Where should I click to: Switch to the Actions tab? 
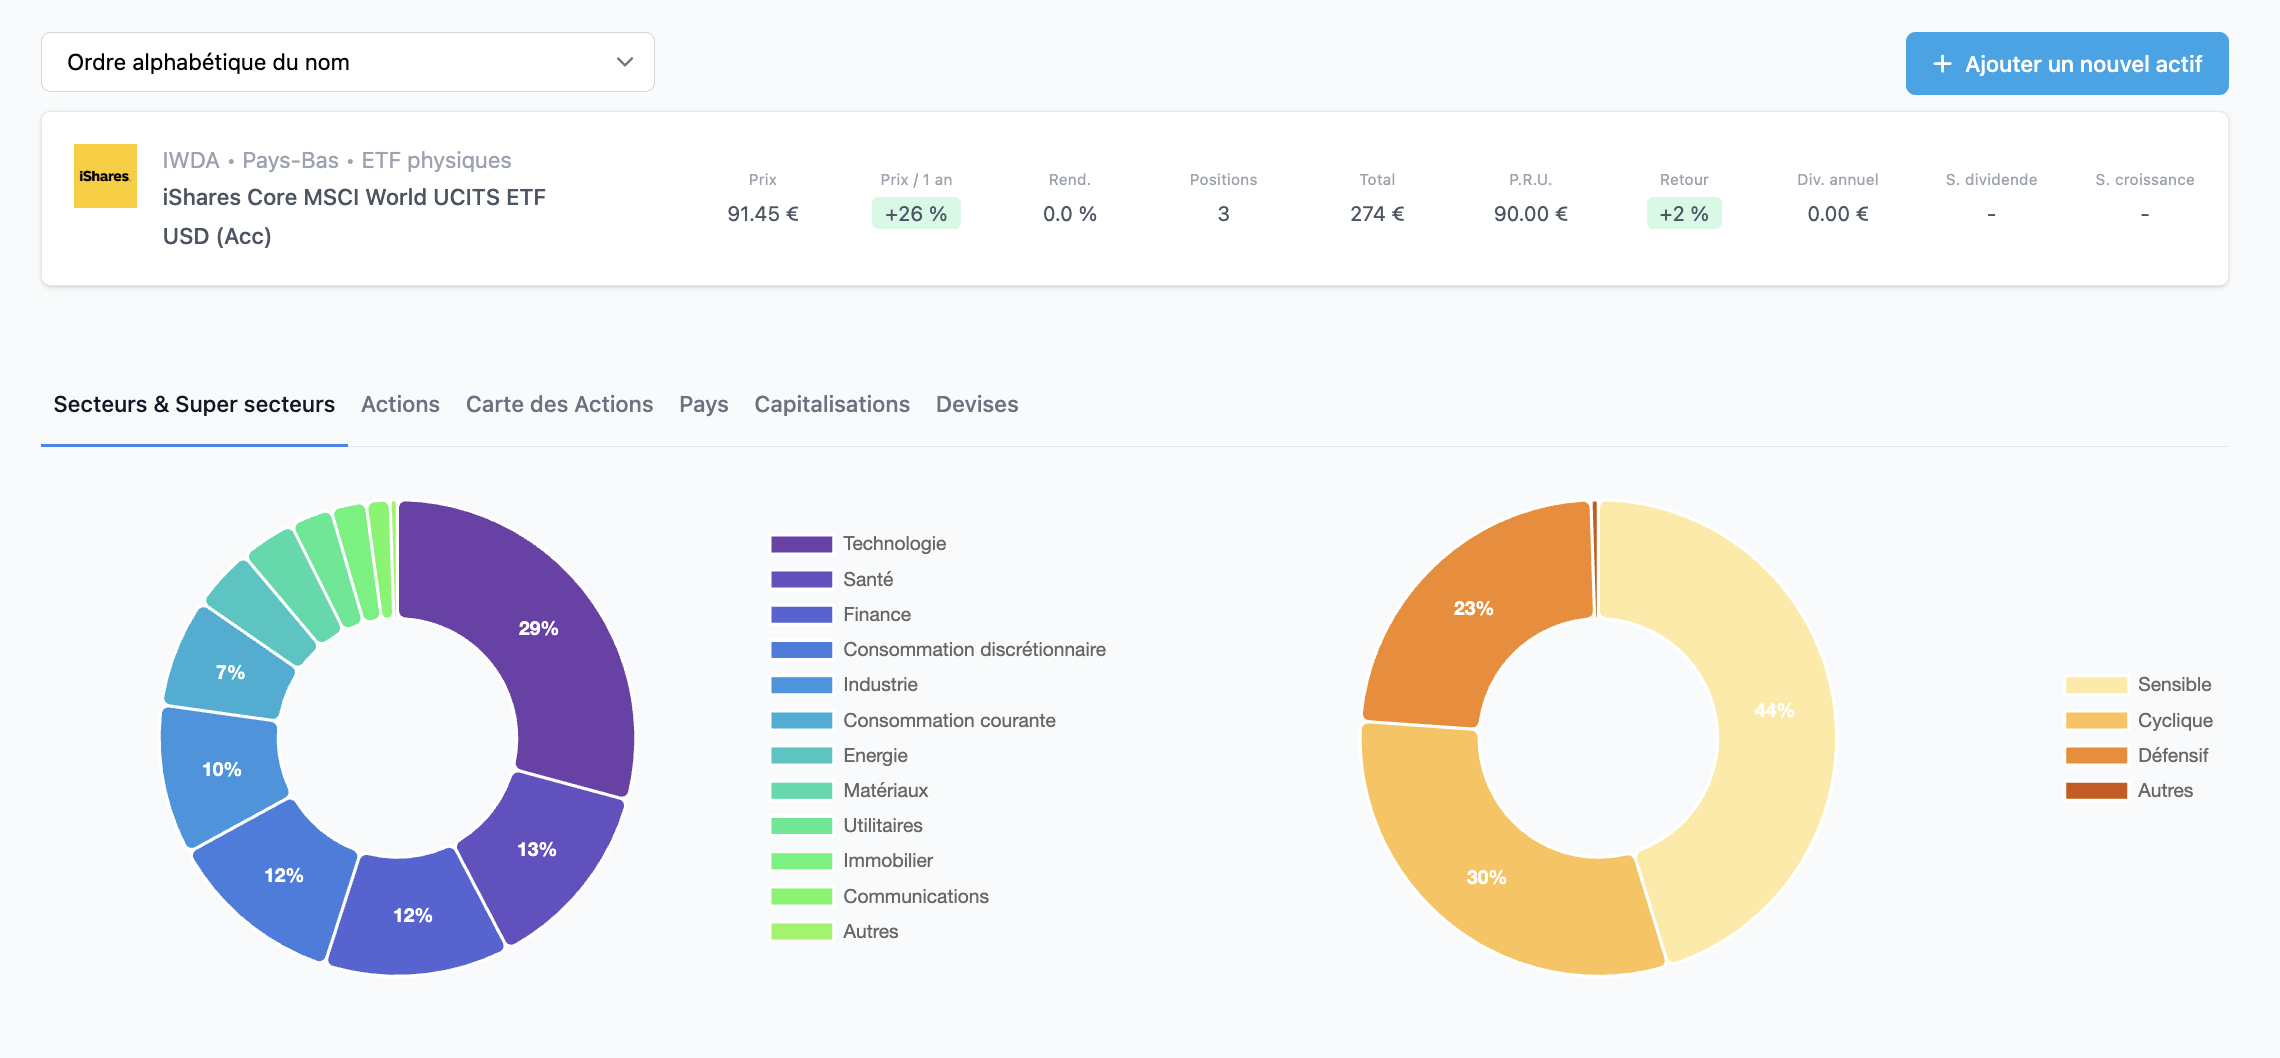pyautogui.click(x=400, y=404)
